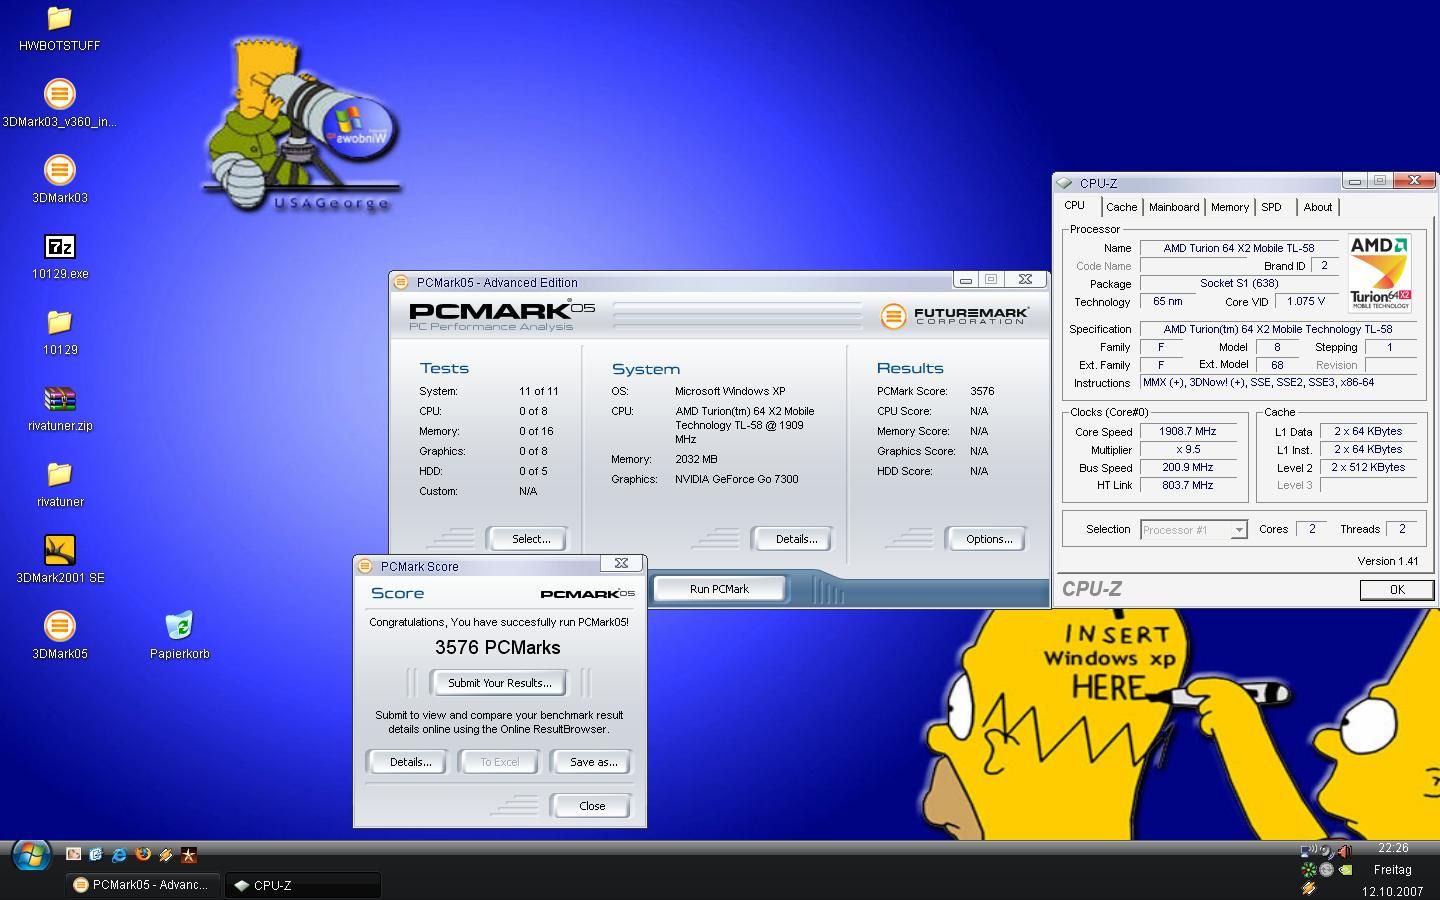Switch to the Mainboard tab in CPU-Z
Image resolution: width=1440 pixels, height=900 pixels.
tap(1173, 207)
